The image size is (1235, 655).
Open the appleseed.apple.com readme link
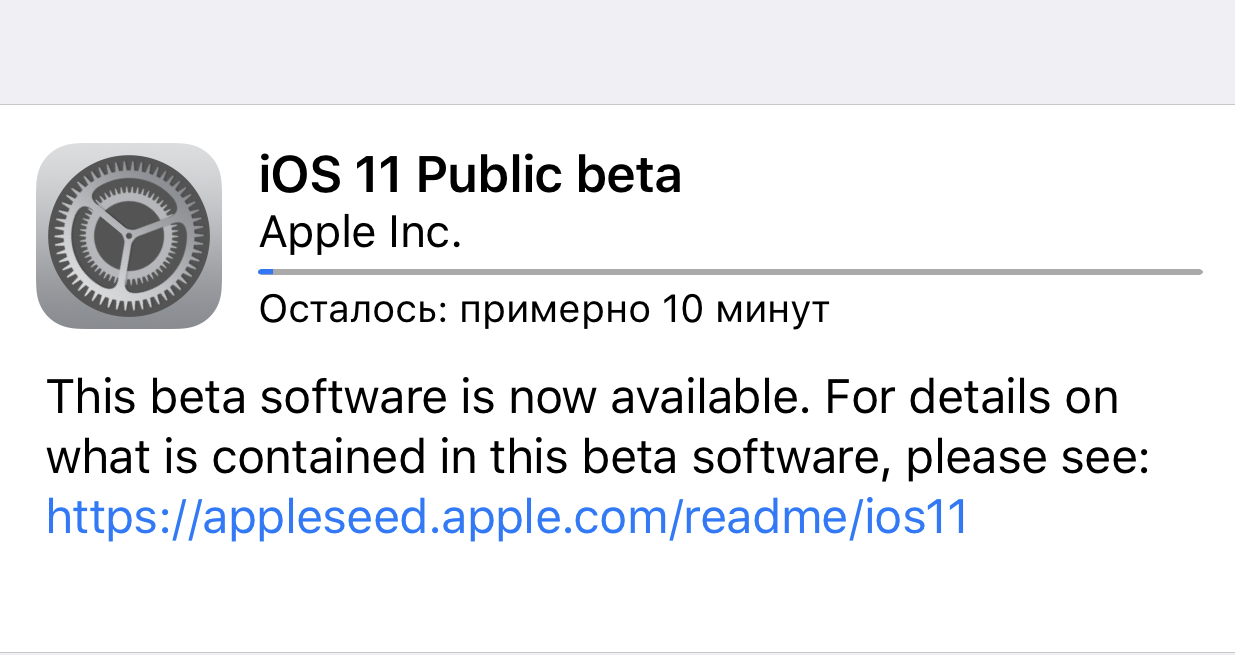point(507,517)
